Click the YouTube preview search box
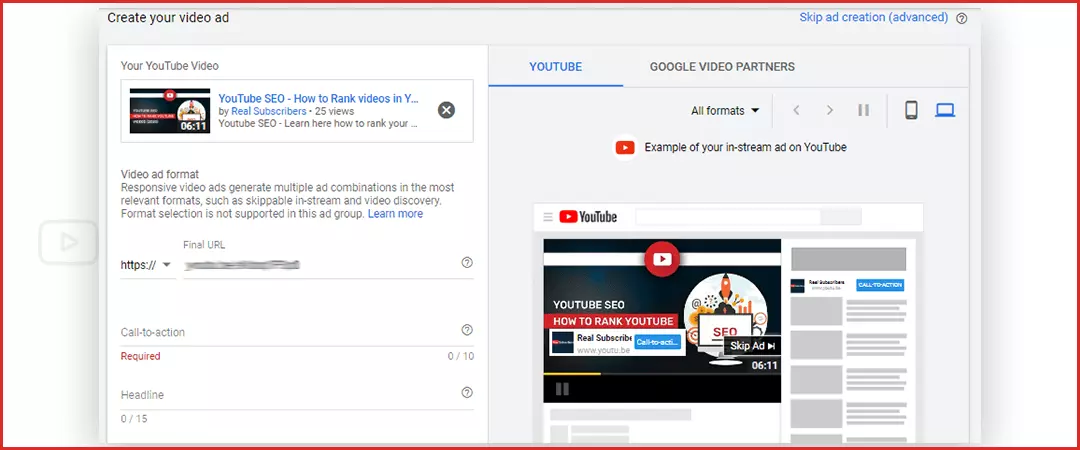This screenshot has height=450, width=1080. [728, 217]
